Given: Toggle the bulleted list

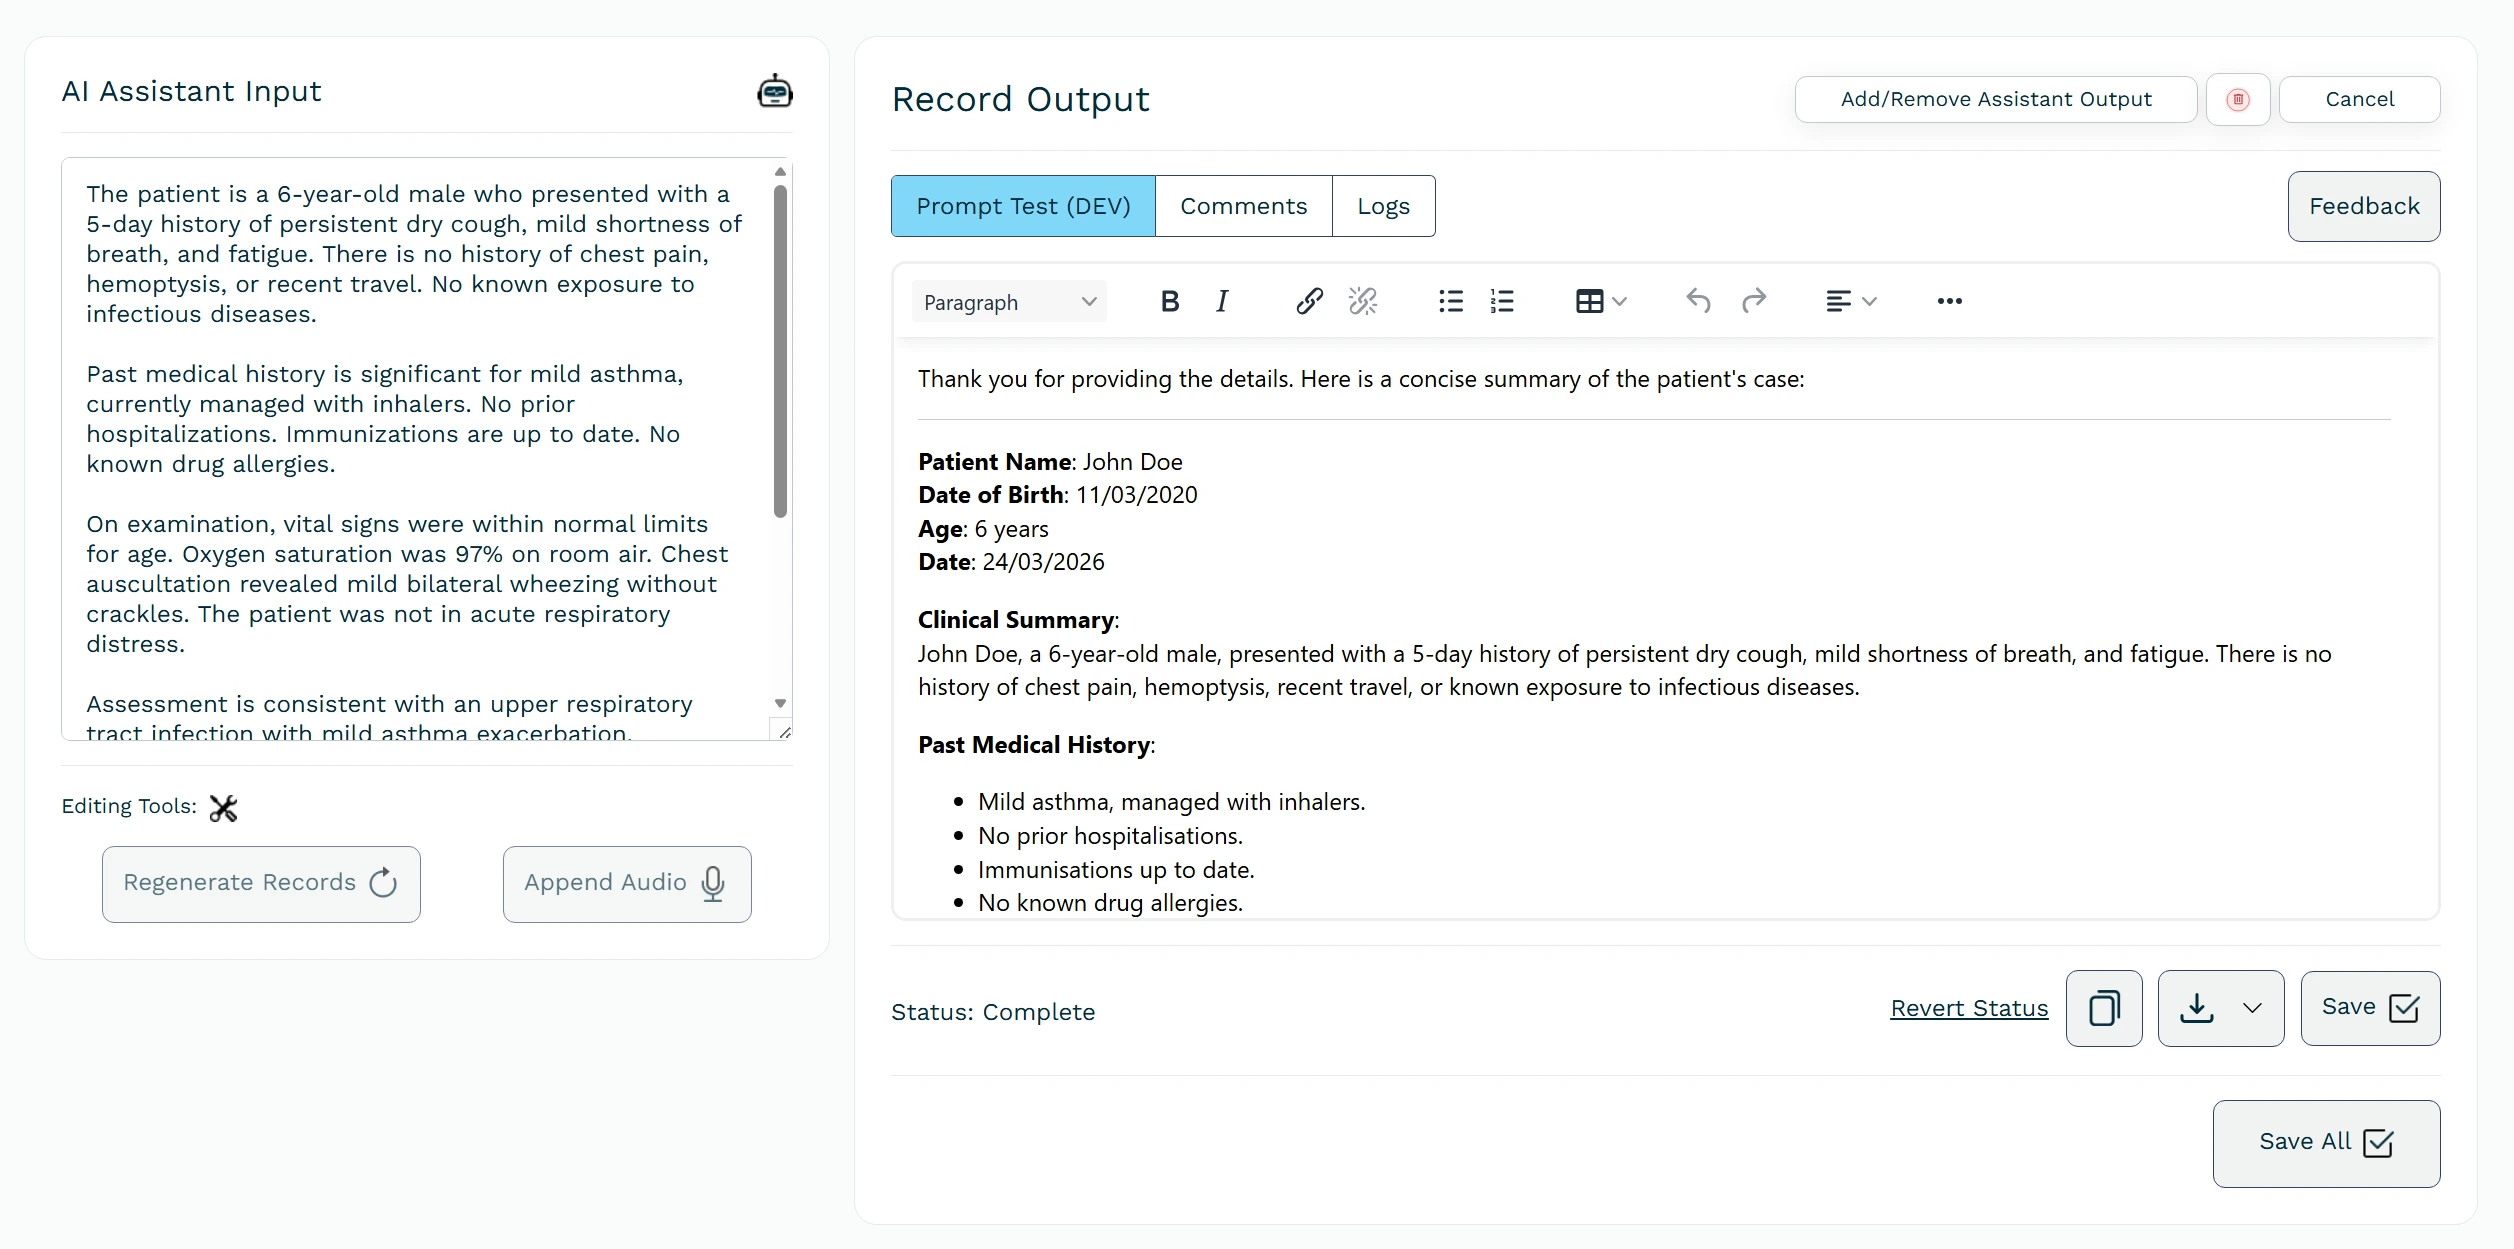Looking at the screenshot, I should pyautogui.click(x=1450, y=301).
